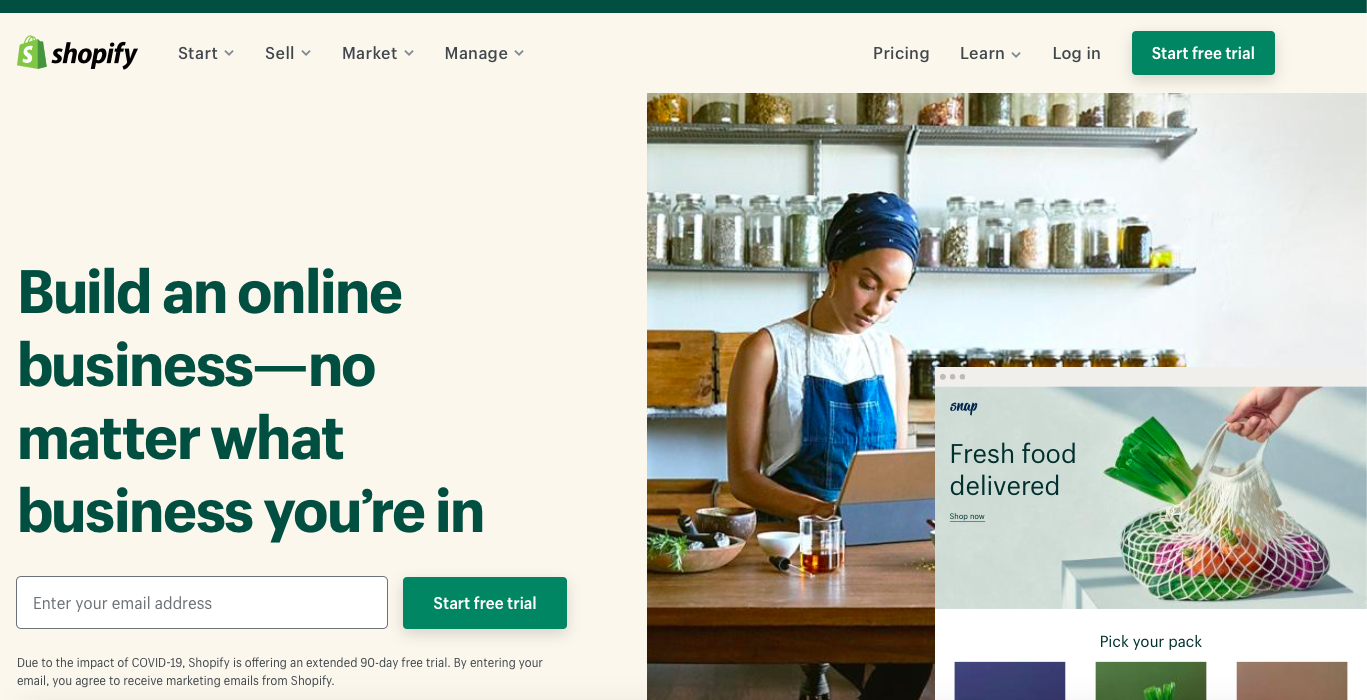The width and height of the screenshot is (1367, 700).
Task: Expand the Learn dropdown chevron
Action: [x=1016, y=54]
